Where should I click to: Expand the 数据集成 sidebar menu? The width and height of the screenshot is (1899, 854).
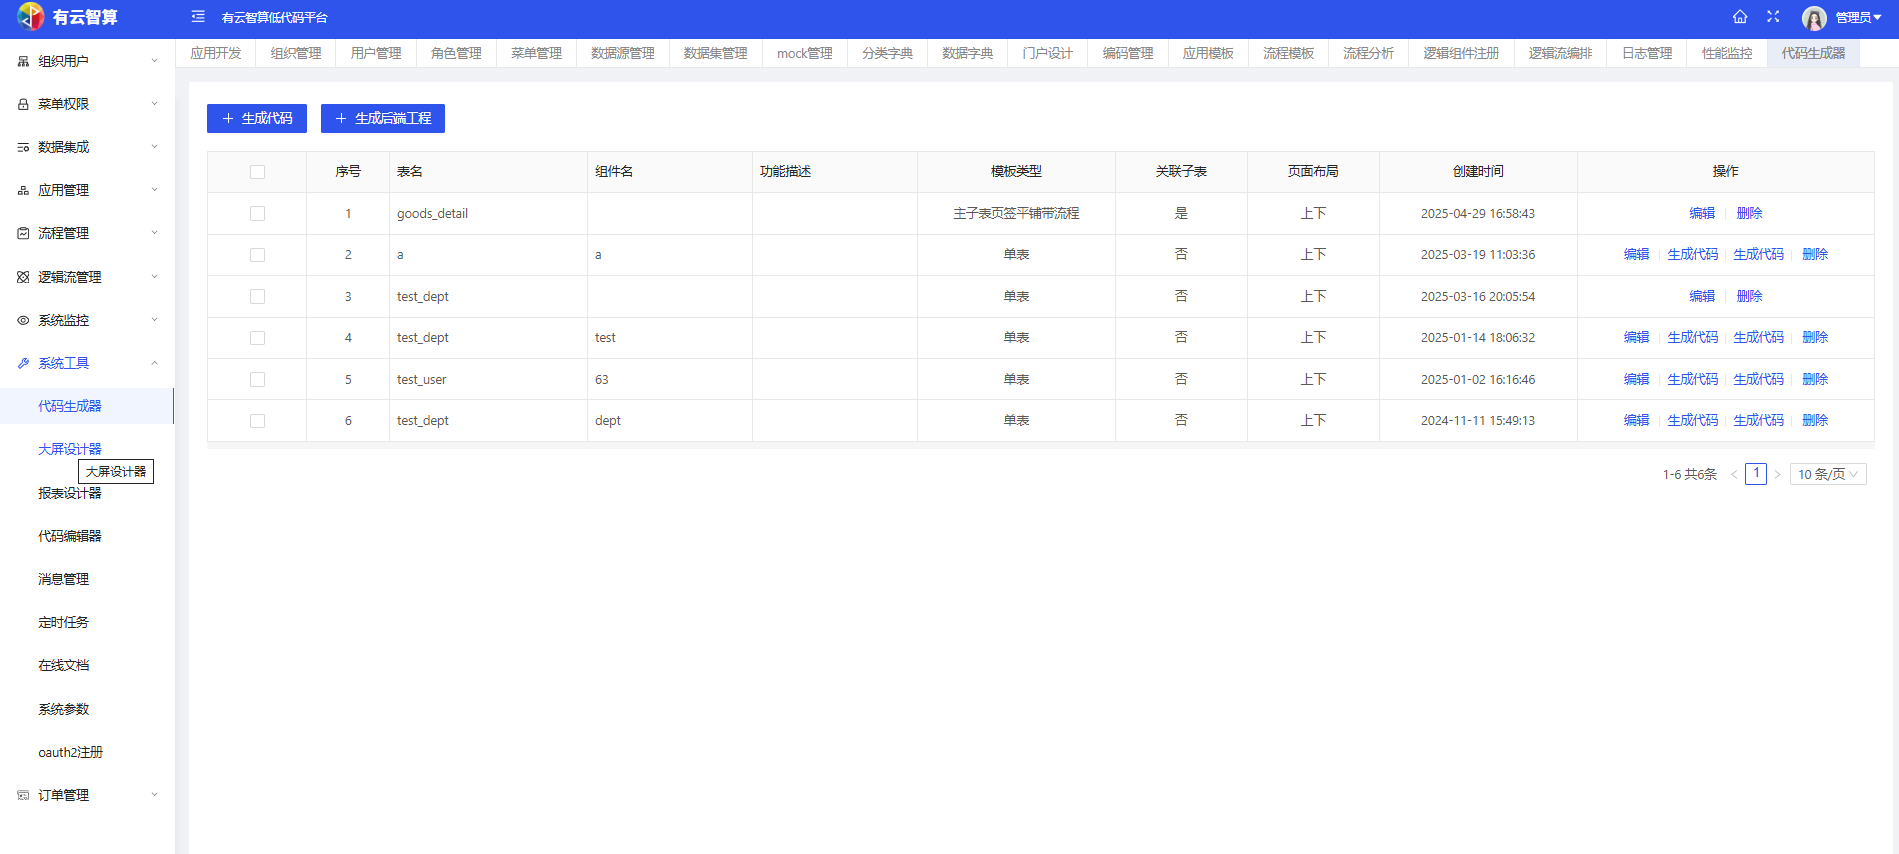[87, 147]
